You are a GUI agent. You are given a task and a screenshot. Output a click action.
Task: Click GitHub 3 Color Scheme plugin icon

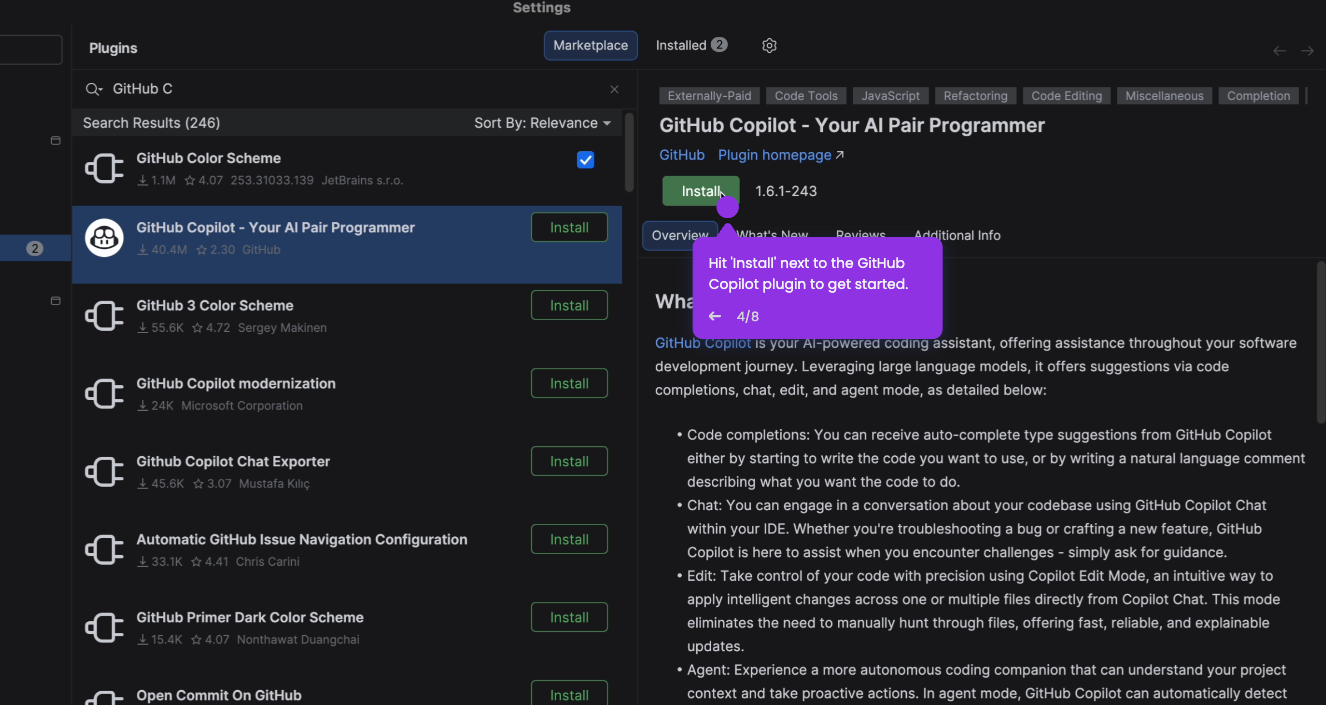coord(104,316)
